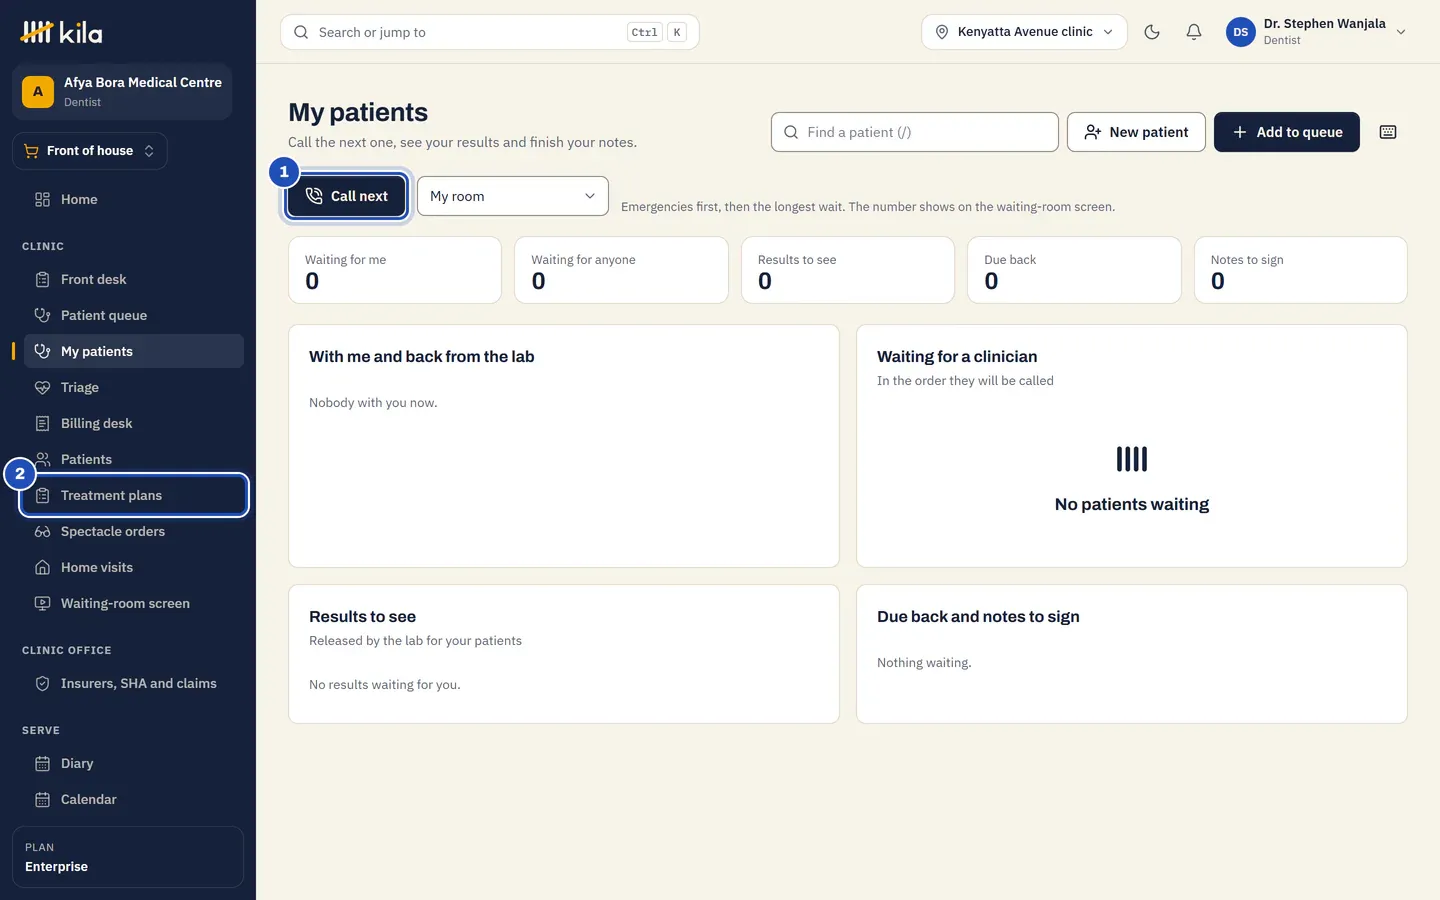Select the Notes to sign card

(1301, 270)
